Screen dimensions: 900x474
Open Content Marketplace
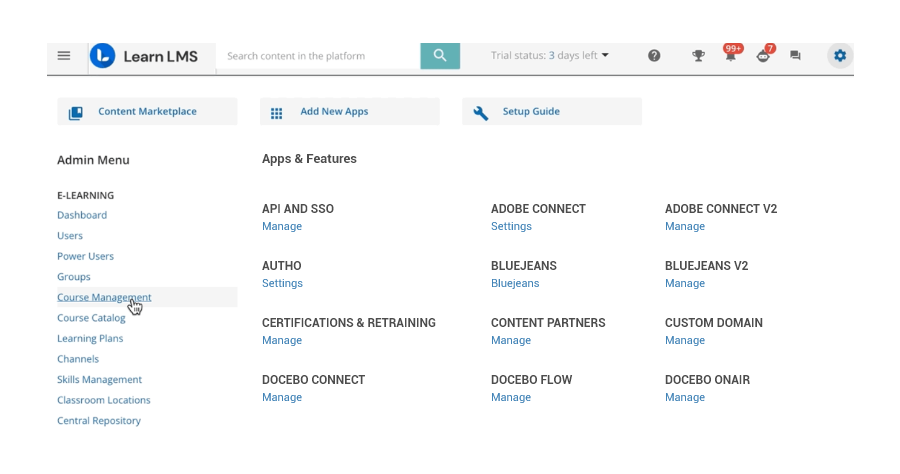(147, 111)
